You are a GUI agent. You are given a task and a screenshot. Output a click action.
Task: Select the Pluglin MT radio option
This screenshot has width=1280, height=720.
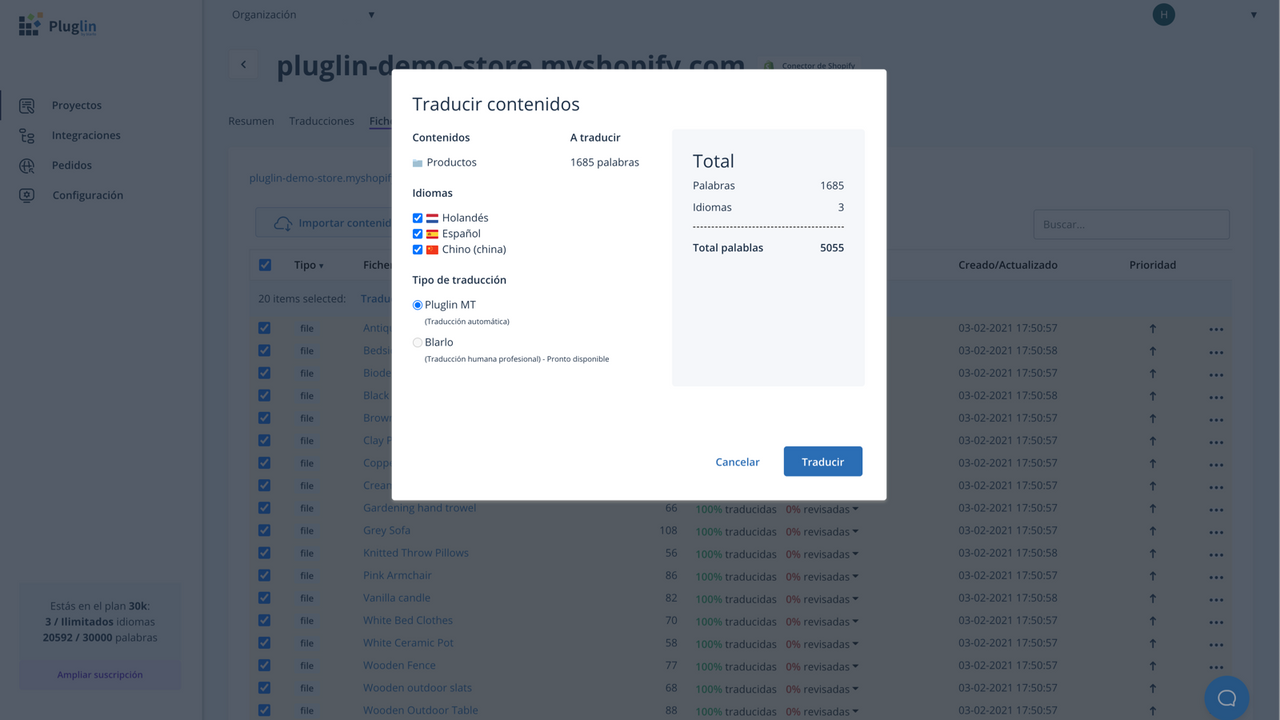(417, 305)
